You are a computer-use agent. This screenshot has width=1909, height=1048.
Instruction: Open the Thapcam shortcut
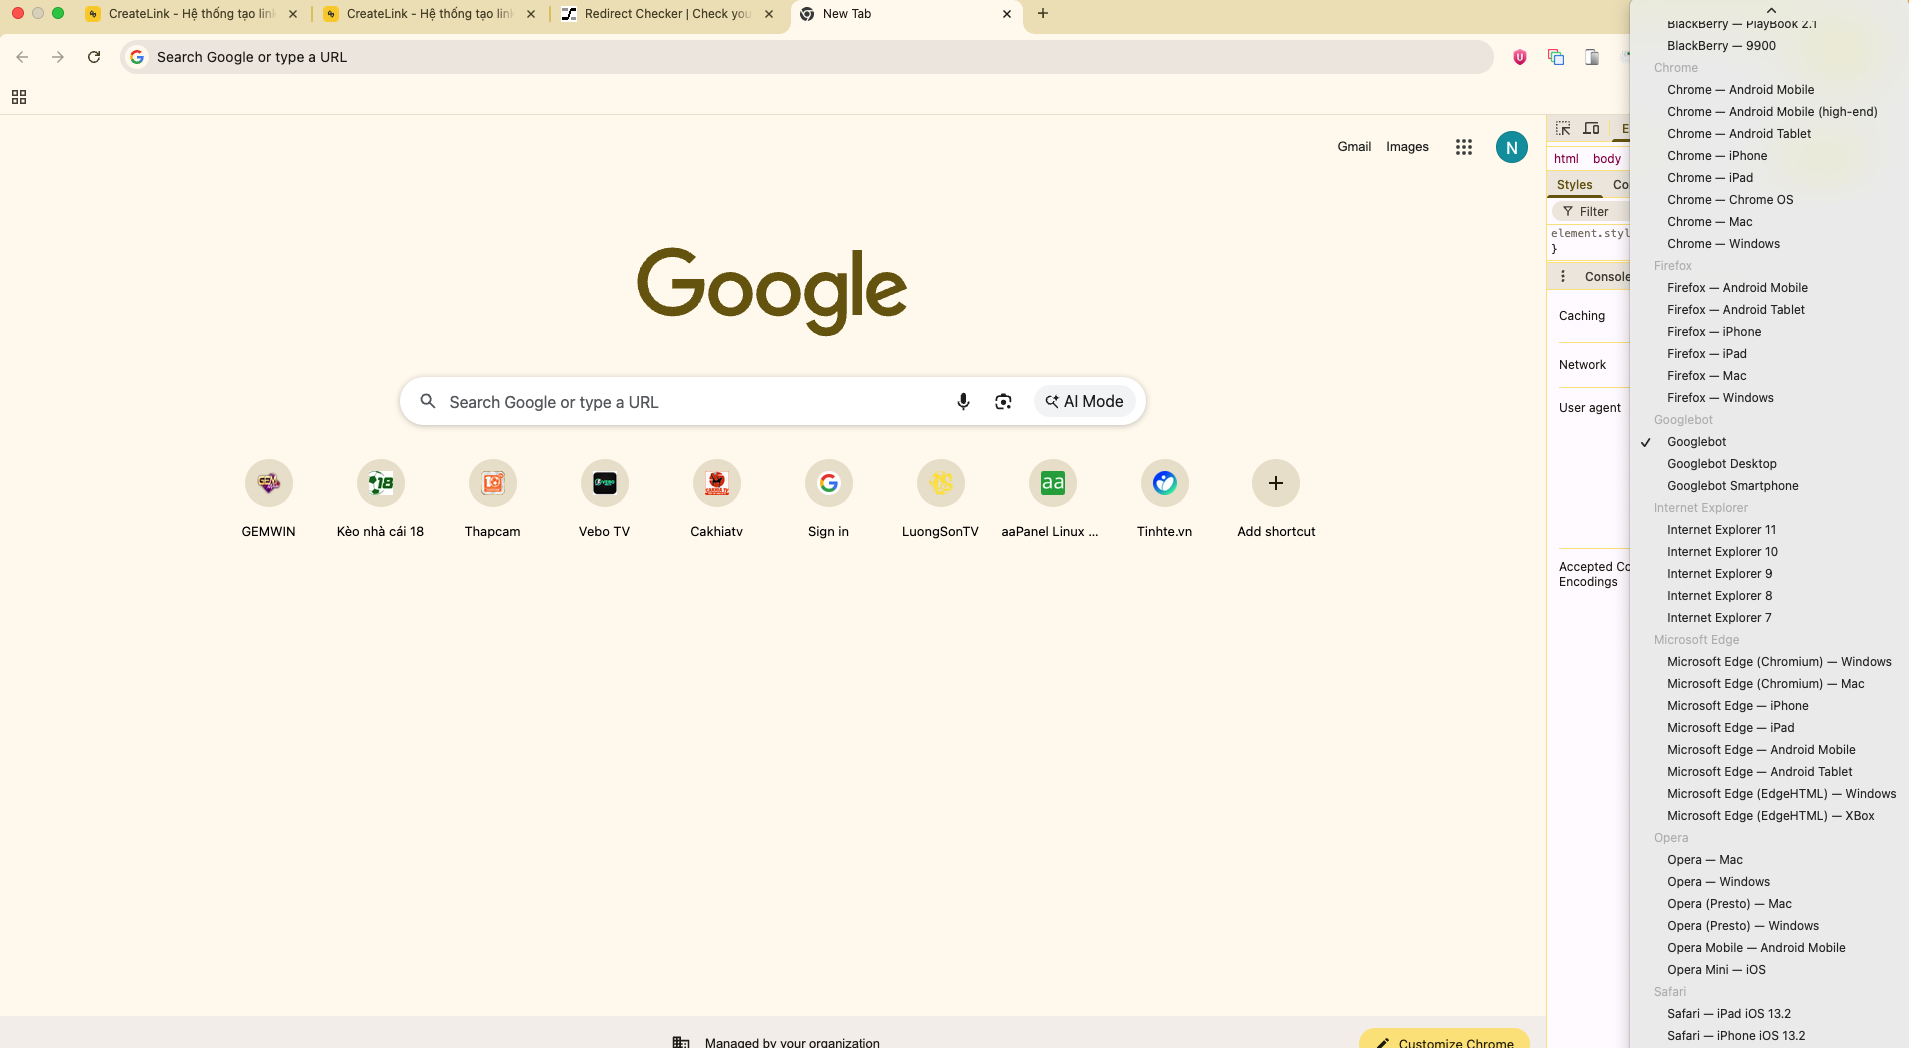(493, 500)
